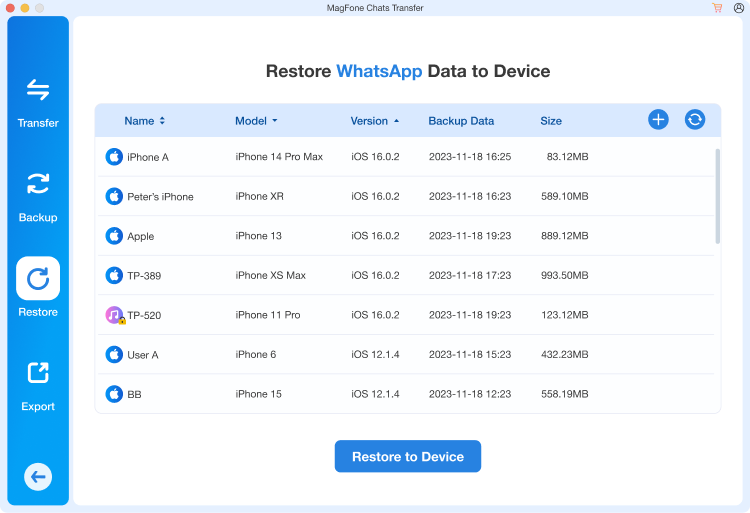Click the back arrow in sidebar
The width and height of the screenshot is (750, 513).
[38, 477]
